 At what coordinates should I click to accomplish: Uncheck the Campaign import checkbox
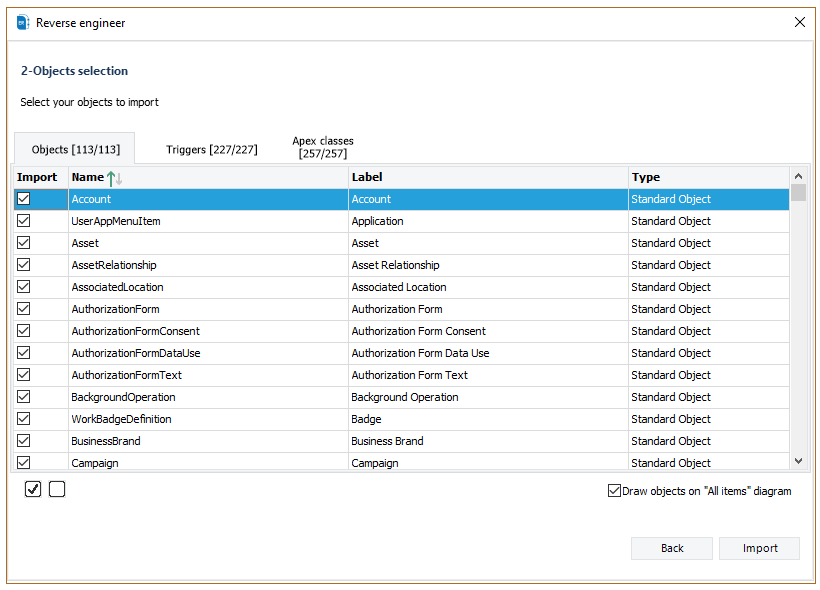[x=24, y=462]
